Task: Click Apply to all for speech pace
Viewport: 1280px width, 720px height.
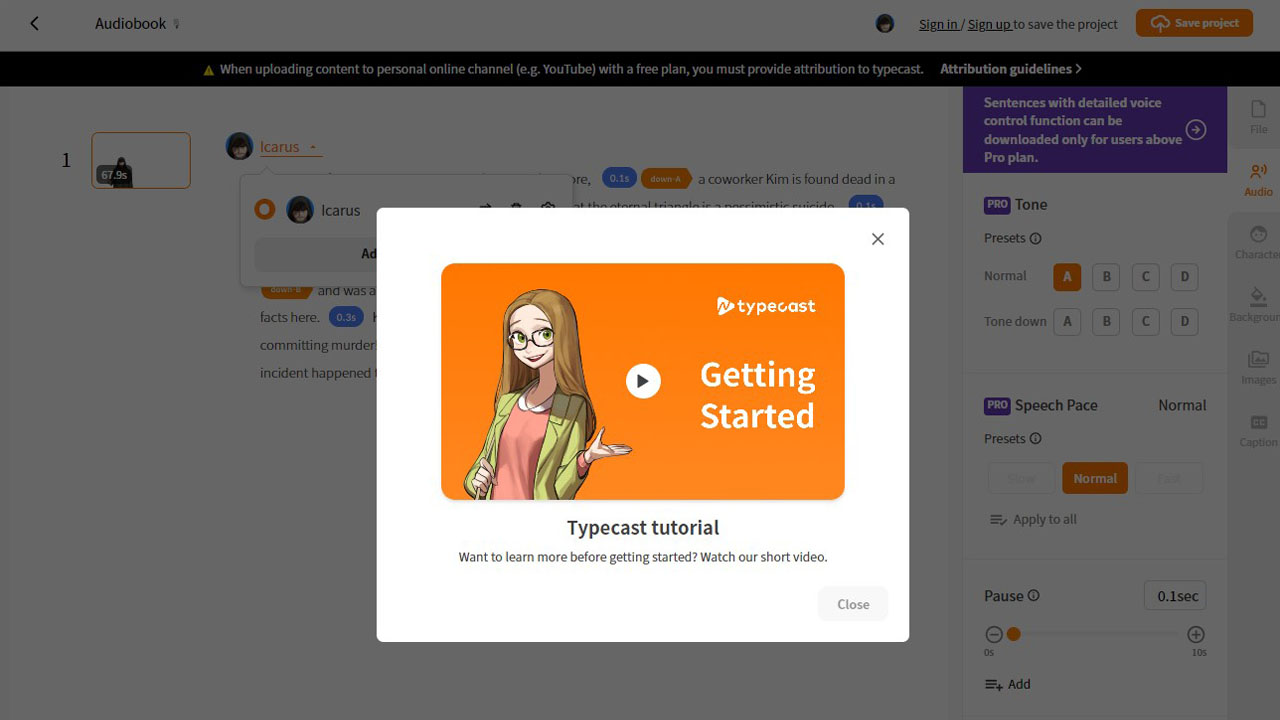Action: click(1033, 520)
